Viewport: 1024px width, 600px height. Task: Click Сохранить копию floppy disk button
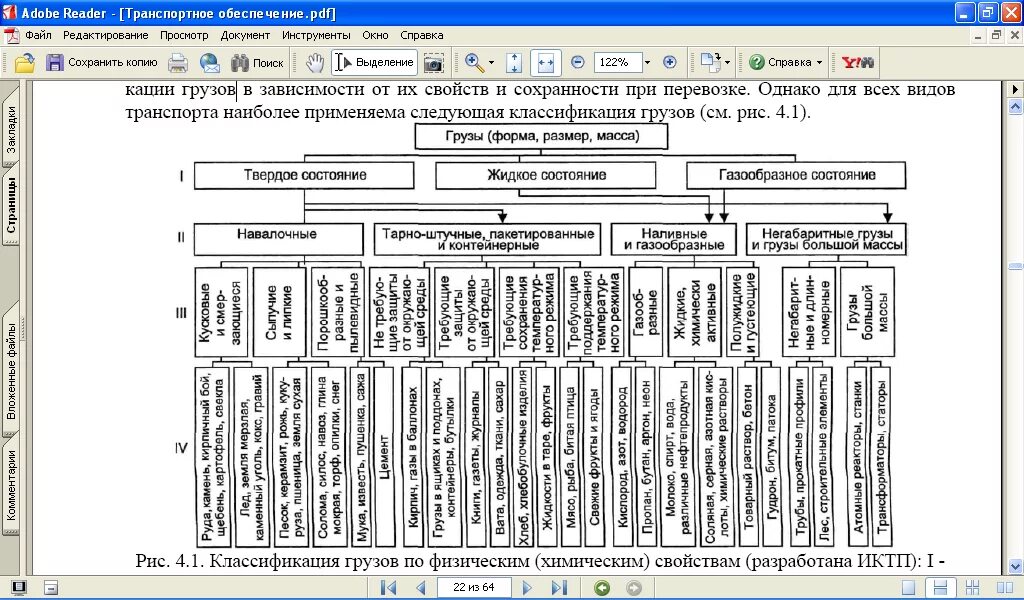point(102,63)
